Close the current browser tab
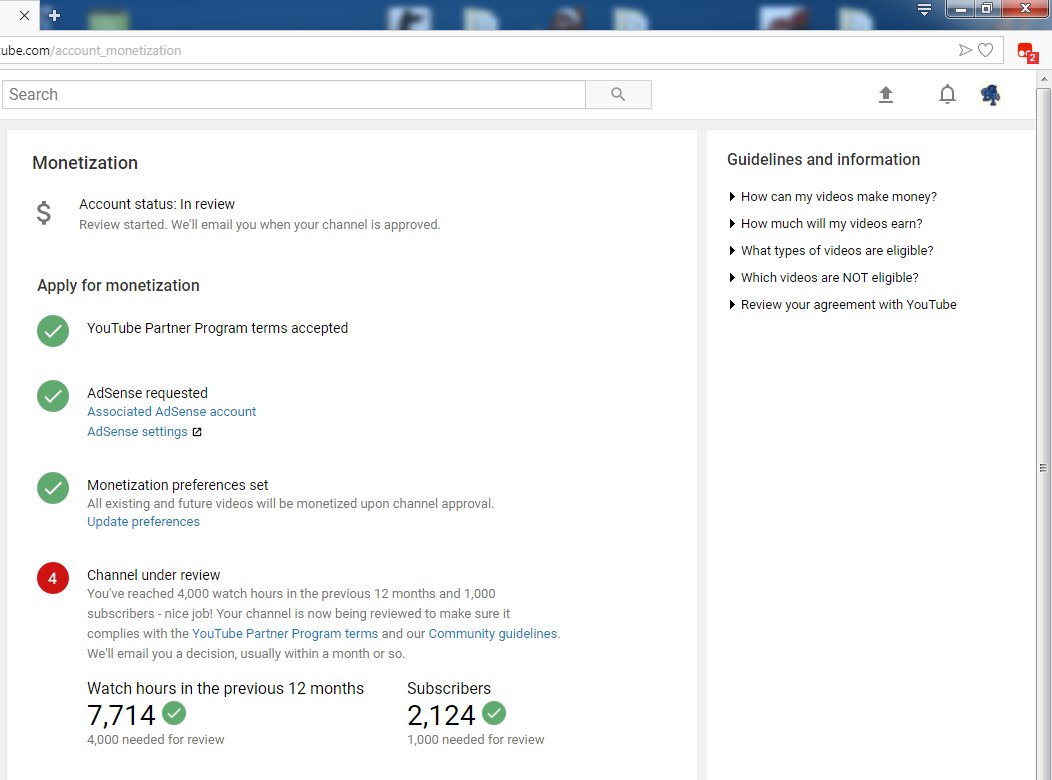The height and width of the screenshot is (780, 1052). tap(24, 15)
